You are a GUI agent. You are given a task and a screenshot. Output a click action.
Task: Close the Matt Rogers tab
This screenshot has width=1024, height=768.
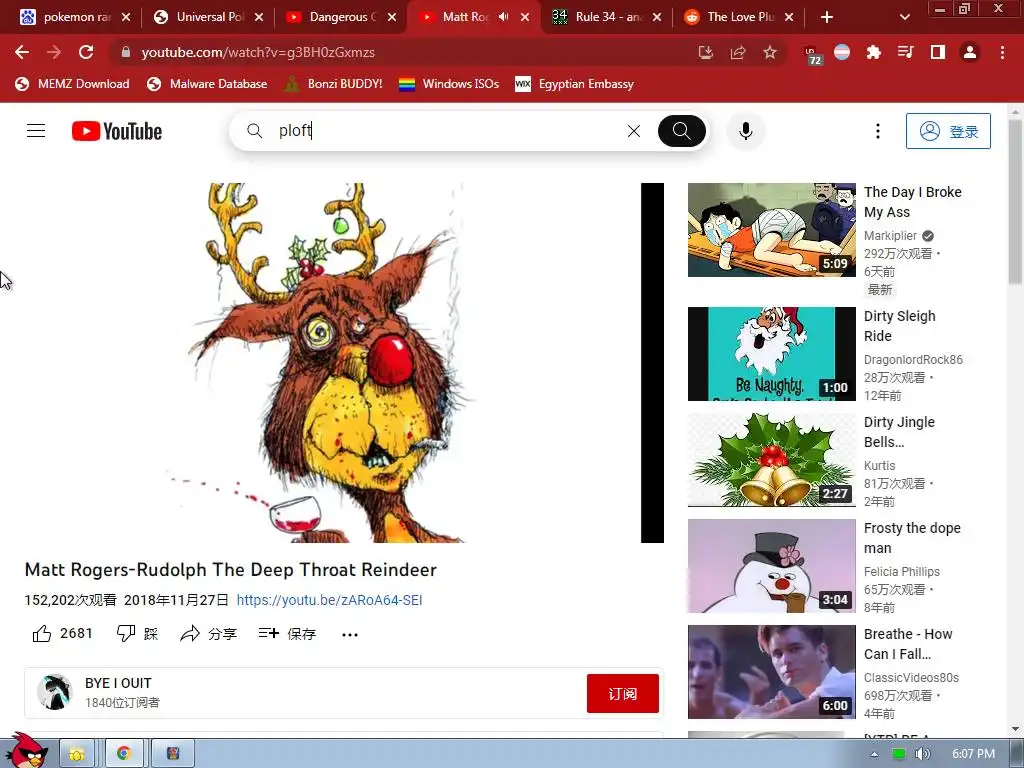[x=525, y=17]
